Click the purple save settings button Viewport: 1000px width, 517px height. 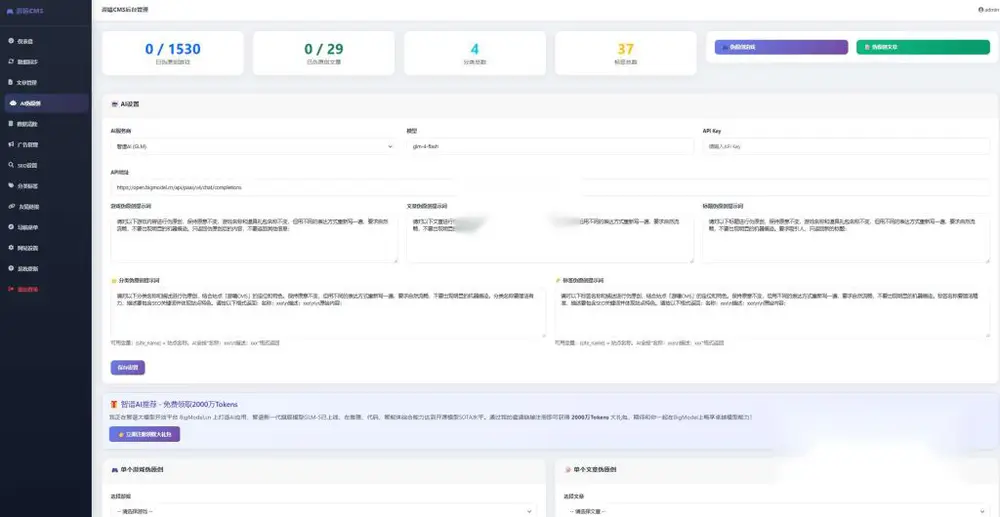click(x=128, y=367)
